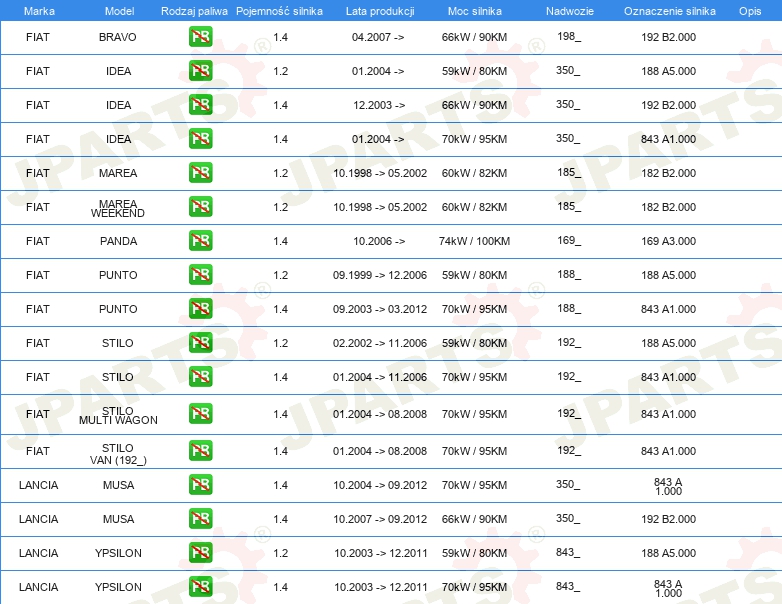Click production years 10.2007 -> 09.2012
The image size is (782, 604).
[380, 519]
